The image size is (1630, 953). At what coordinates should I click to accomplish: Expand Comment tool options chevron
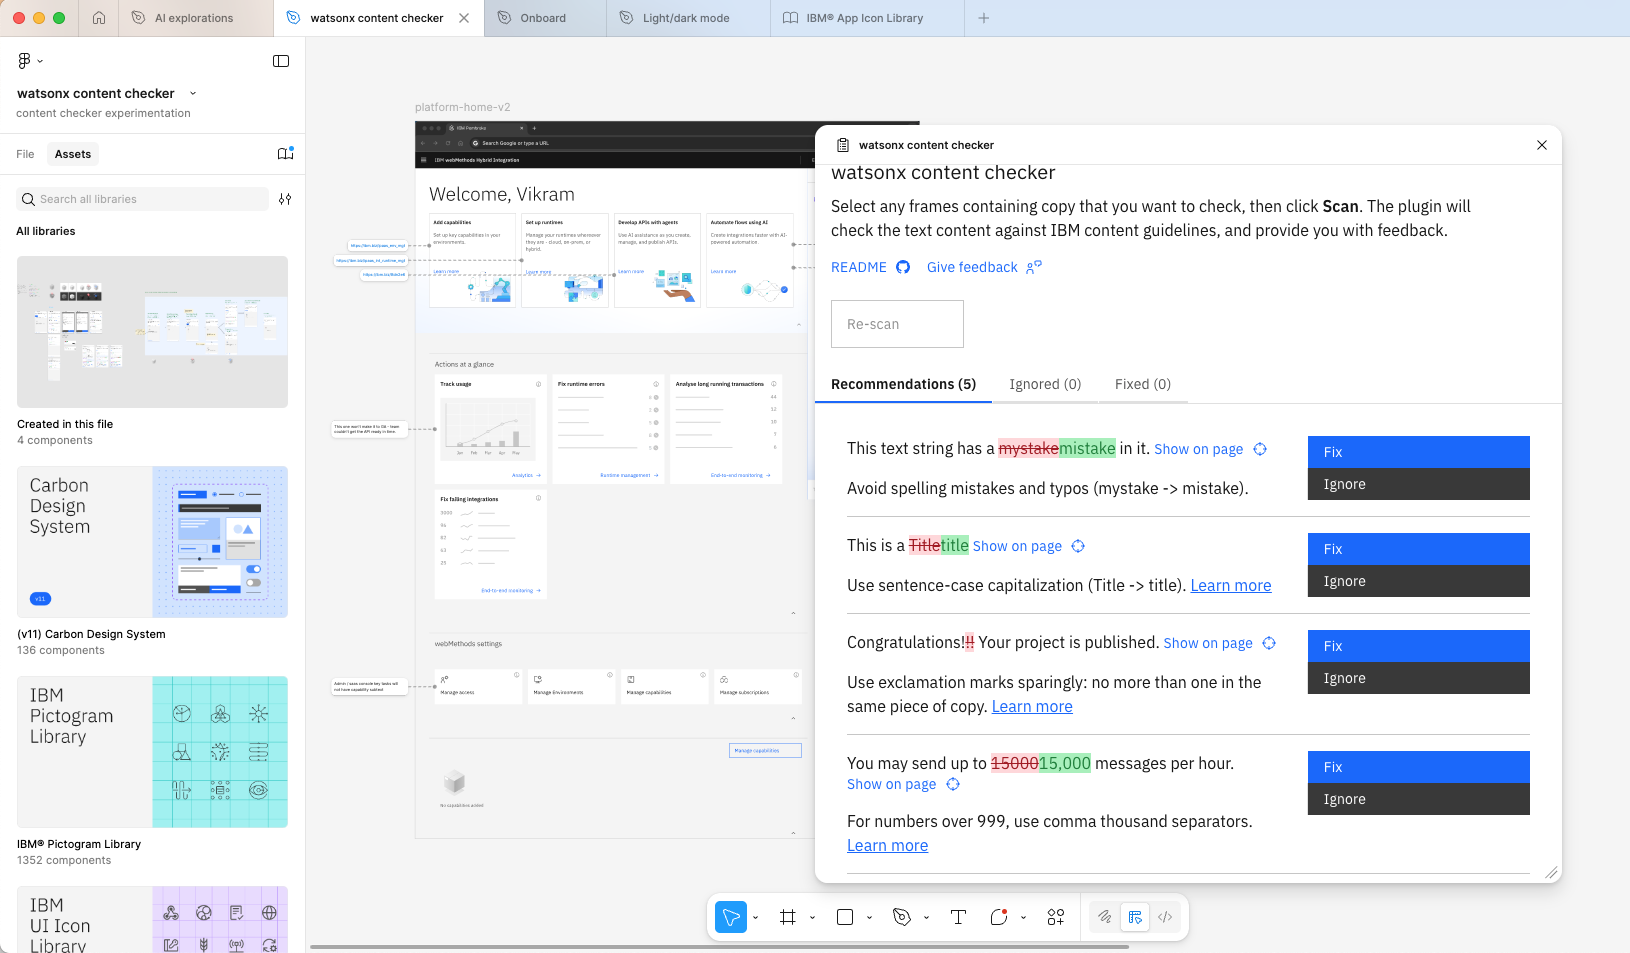pyautogui.click(x=1023, y=918)
